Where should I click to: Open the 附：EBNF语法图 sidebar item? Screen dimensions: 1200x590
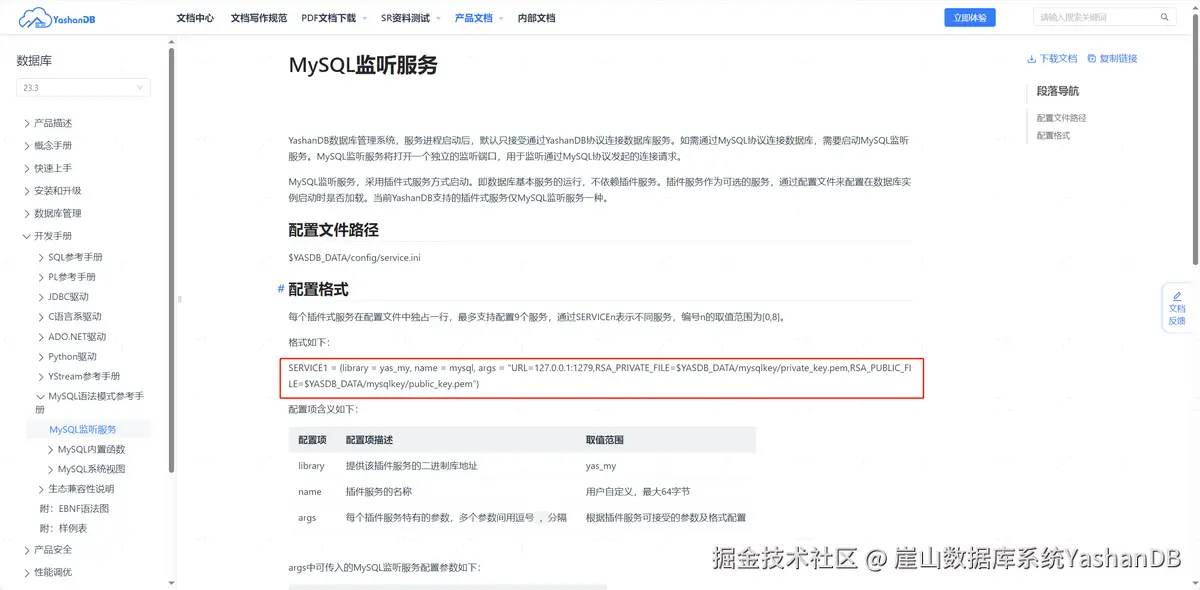(x=74, y=508)
